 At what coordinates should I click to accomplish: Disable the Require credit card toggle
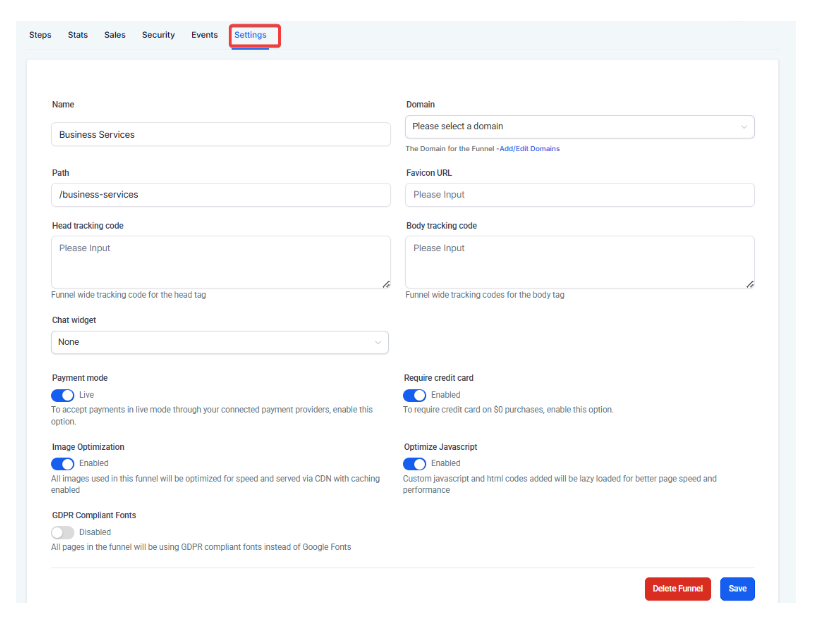click(415, 395)
